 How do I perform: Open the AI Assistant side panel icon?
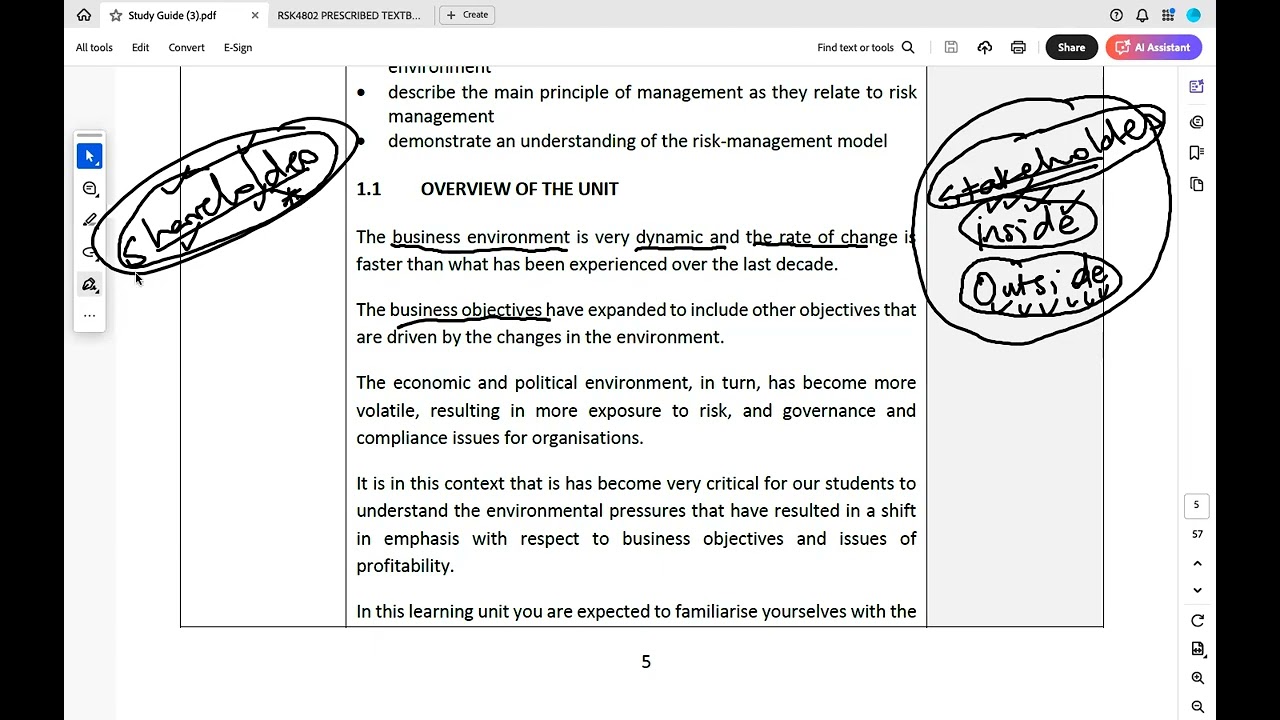point(1197,87)
